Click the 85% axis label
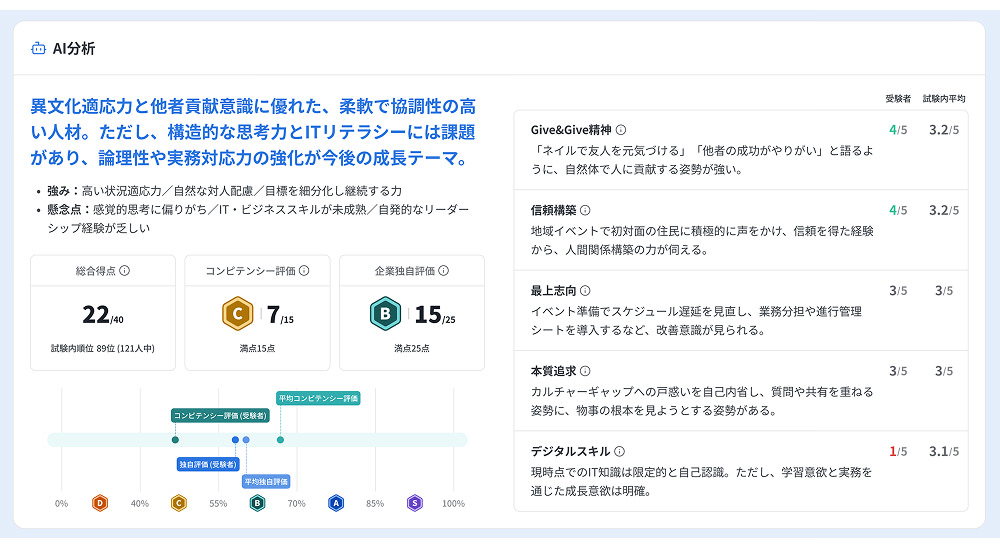This screenshot has height=546, width=1000. click(x=375, y=503)
